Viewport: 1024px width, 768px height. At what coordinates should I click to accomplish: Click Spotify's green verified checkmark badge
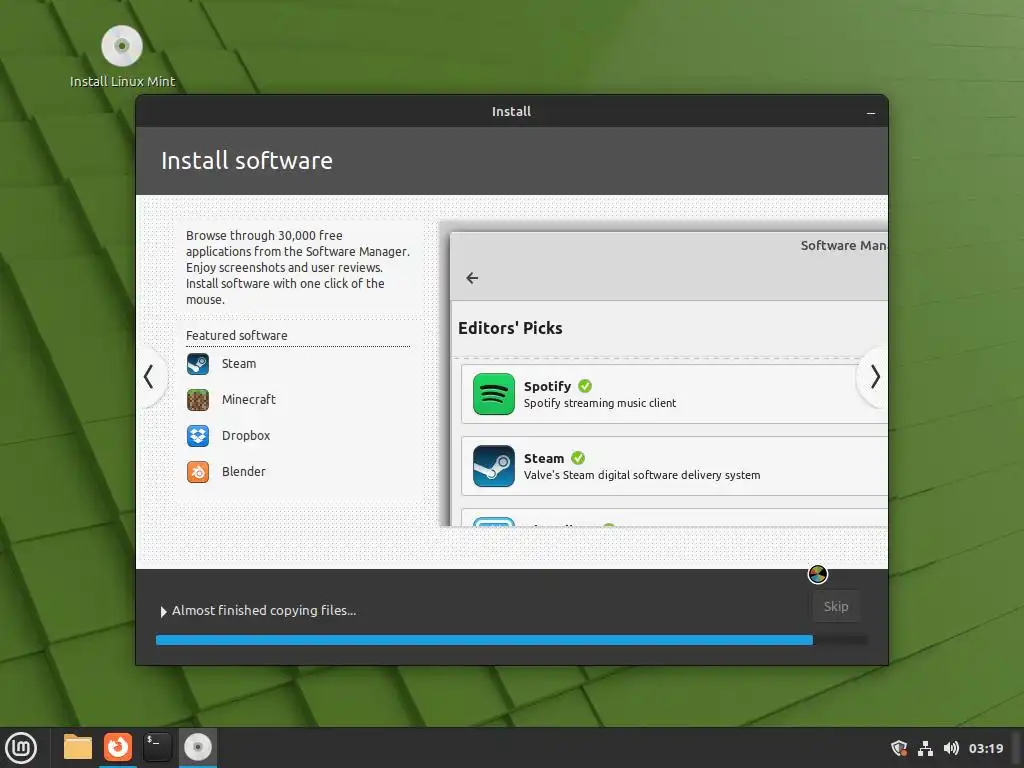point(585,386)
